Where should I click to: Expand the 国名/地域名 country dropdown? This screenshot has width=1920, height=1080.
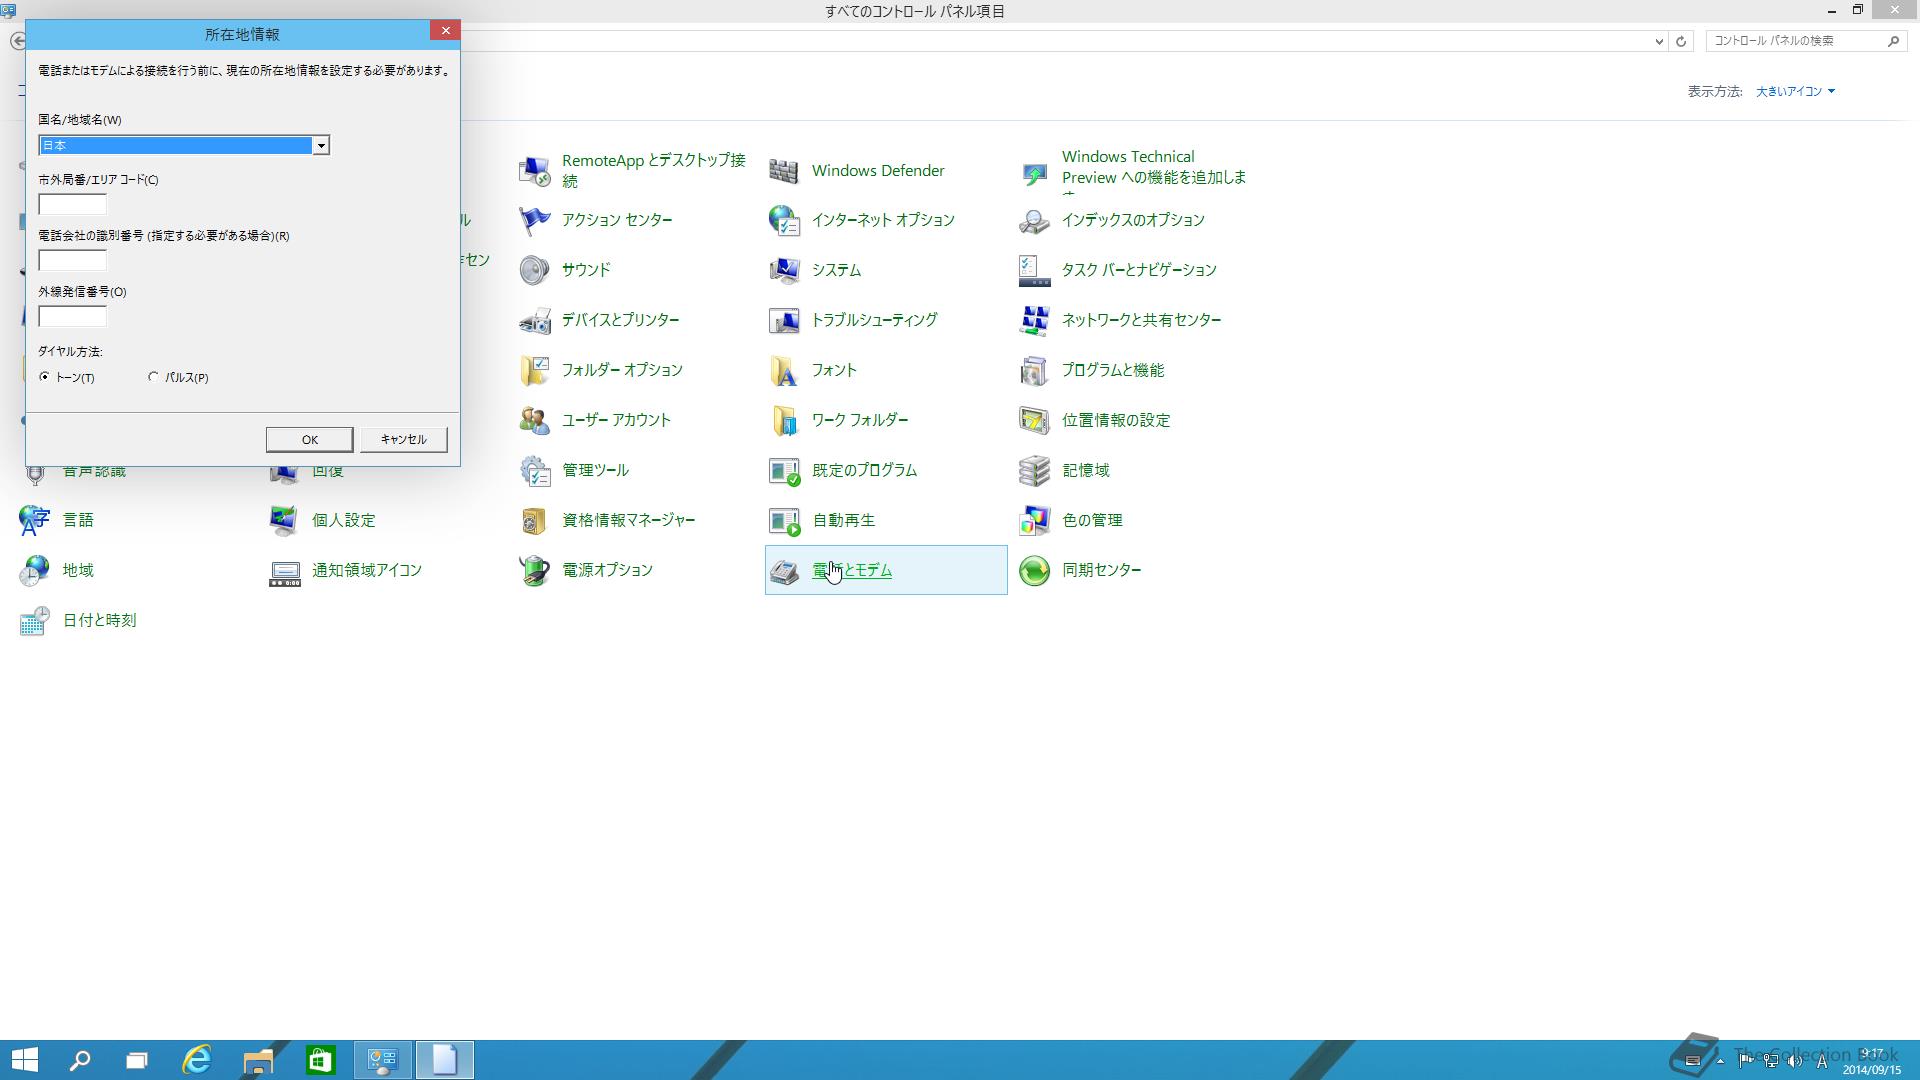pyautogui.click(x=321, y=146)
